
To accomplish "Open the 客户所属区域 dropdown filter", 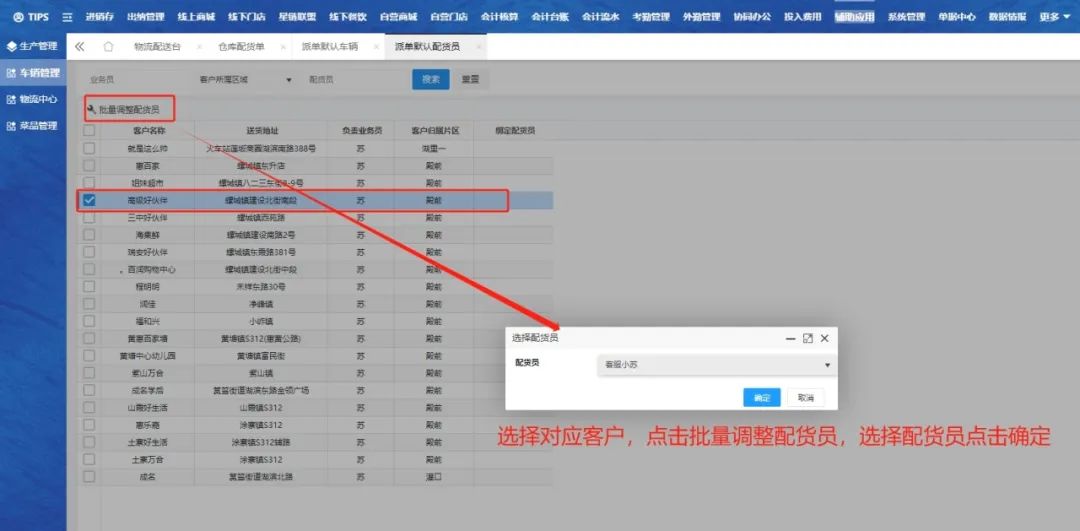I will point(245,79).
